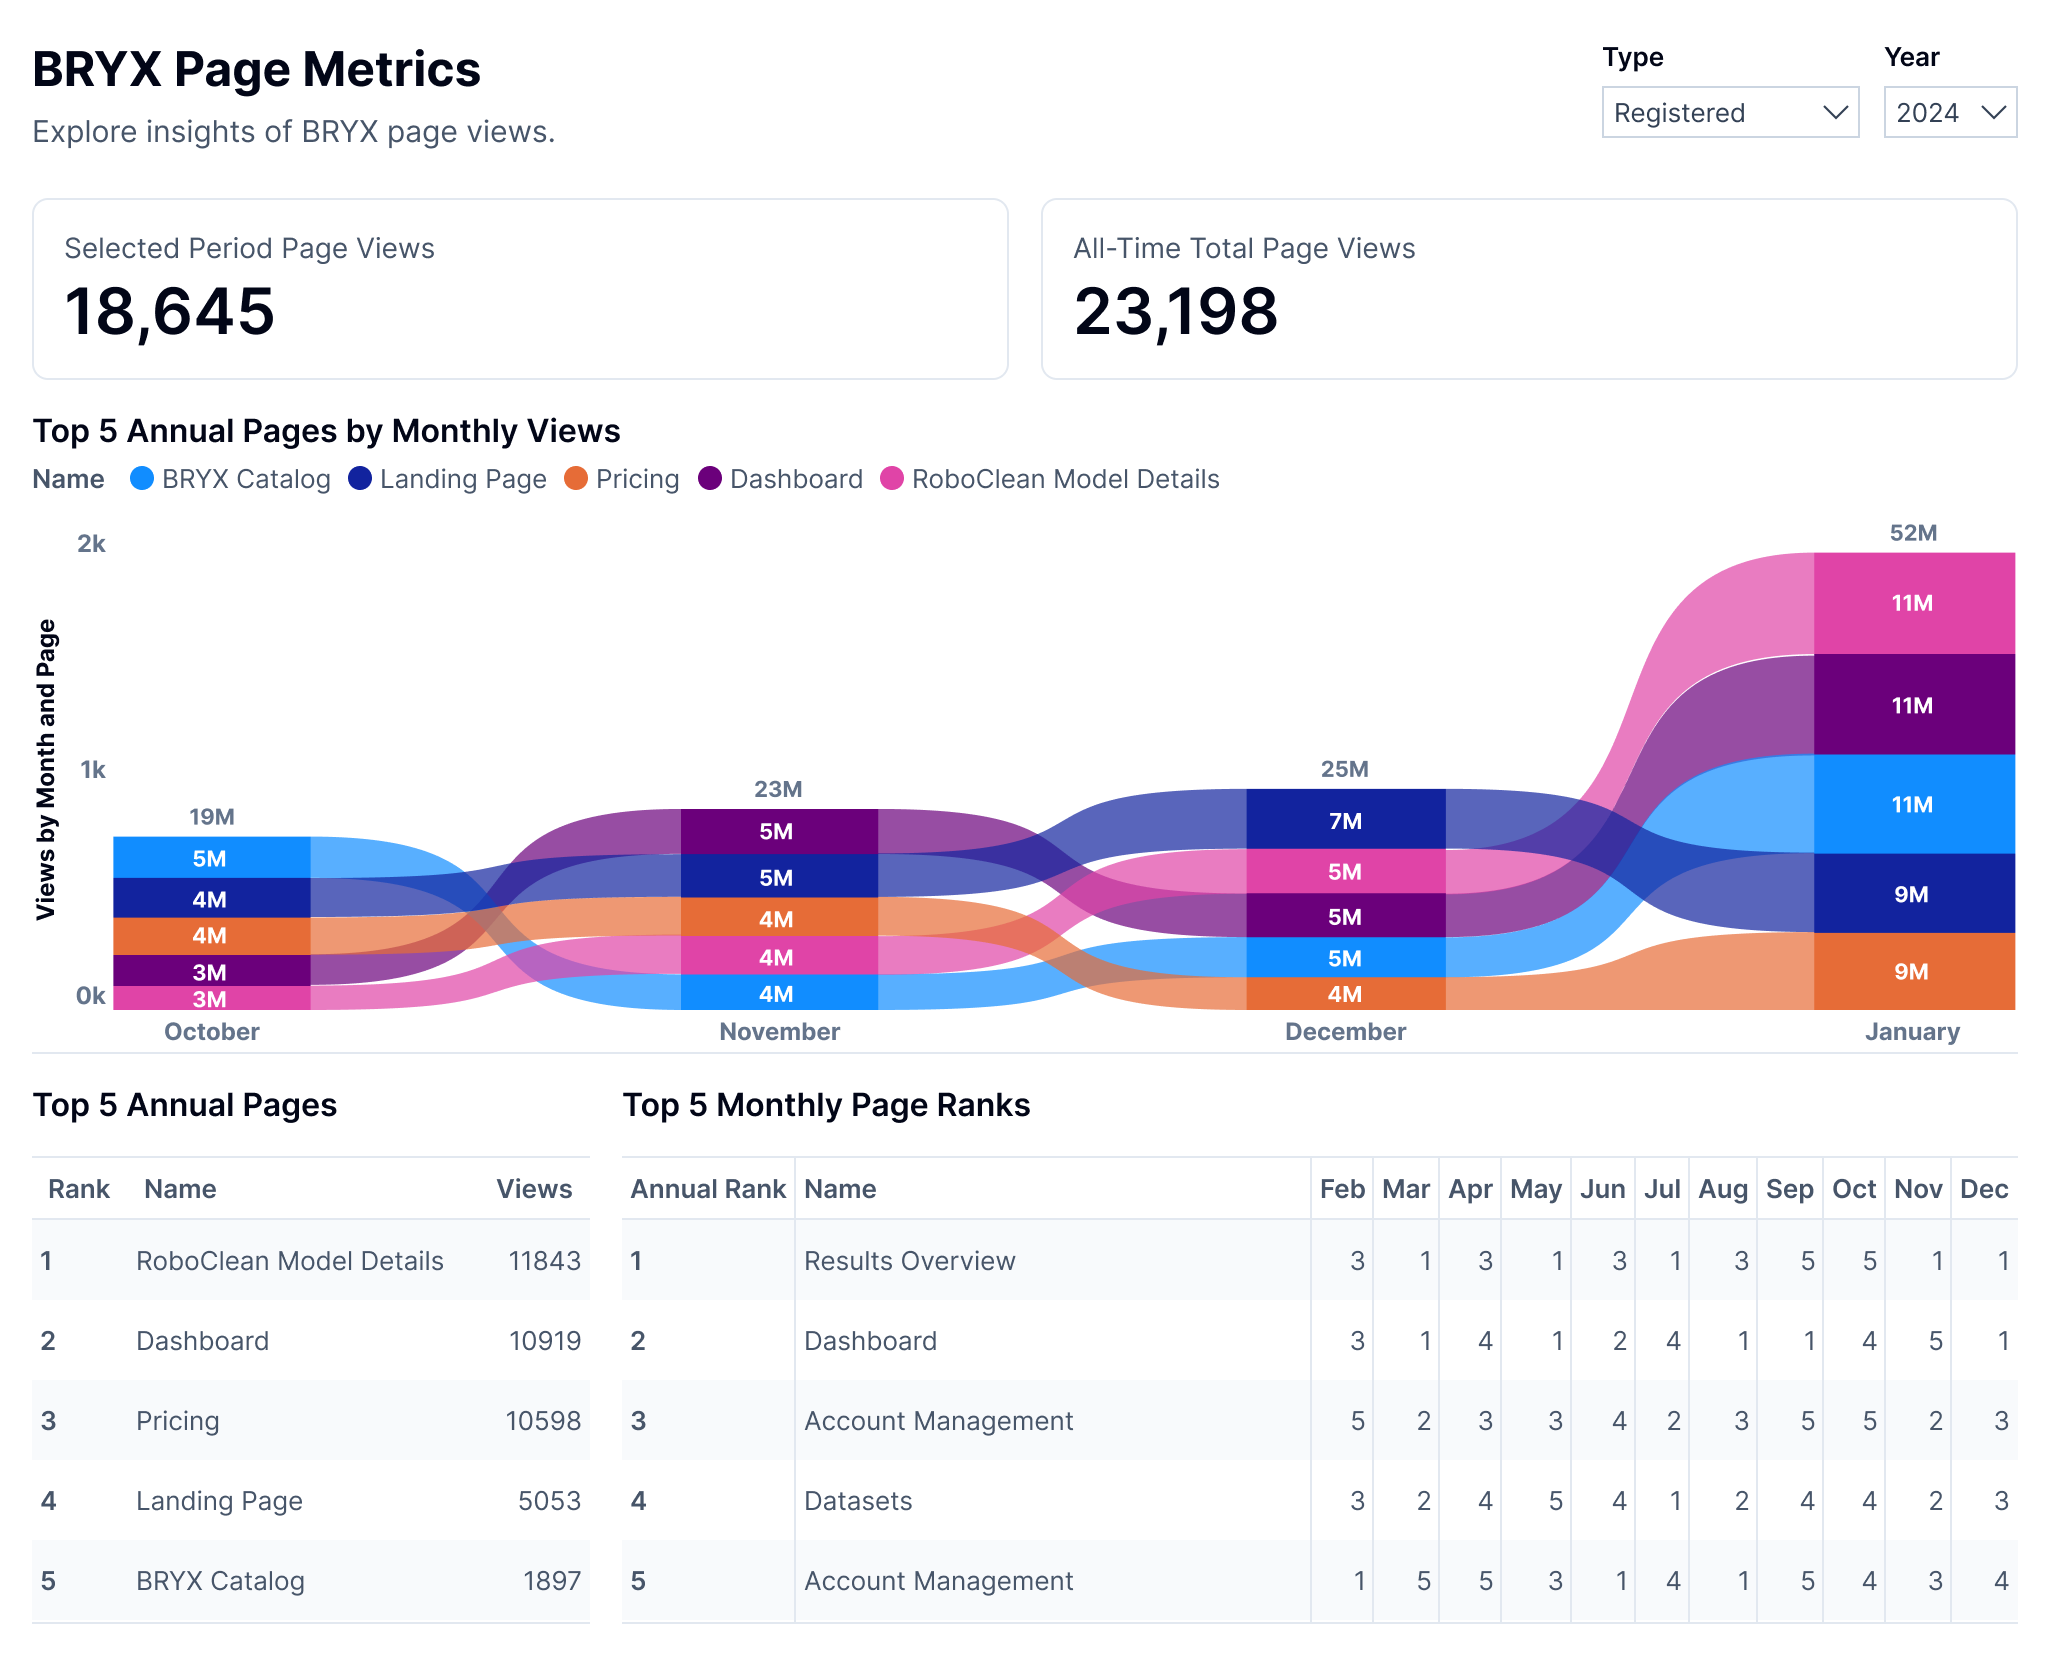Sort annual pages by Views header
Image resolution: width=2050 pixels, height=1664 pixels.
point(535,1189)
